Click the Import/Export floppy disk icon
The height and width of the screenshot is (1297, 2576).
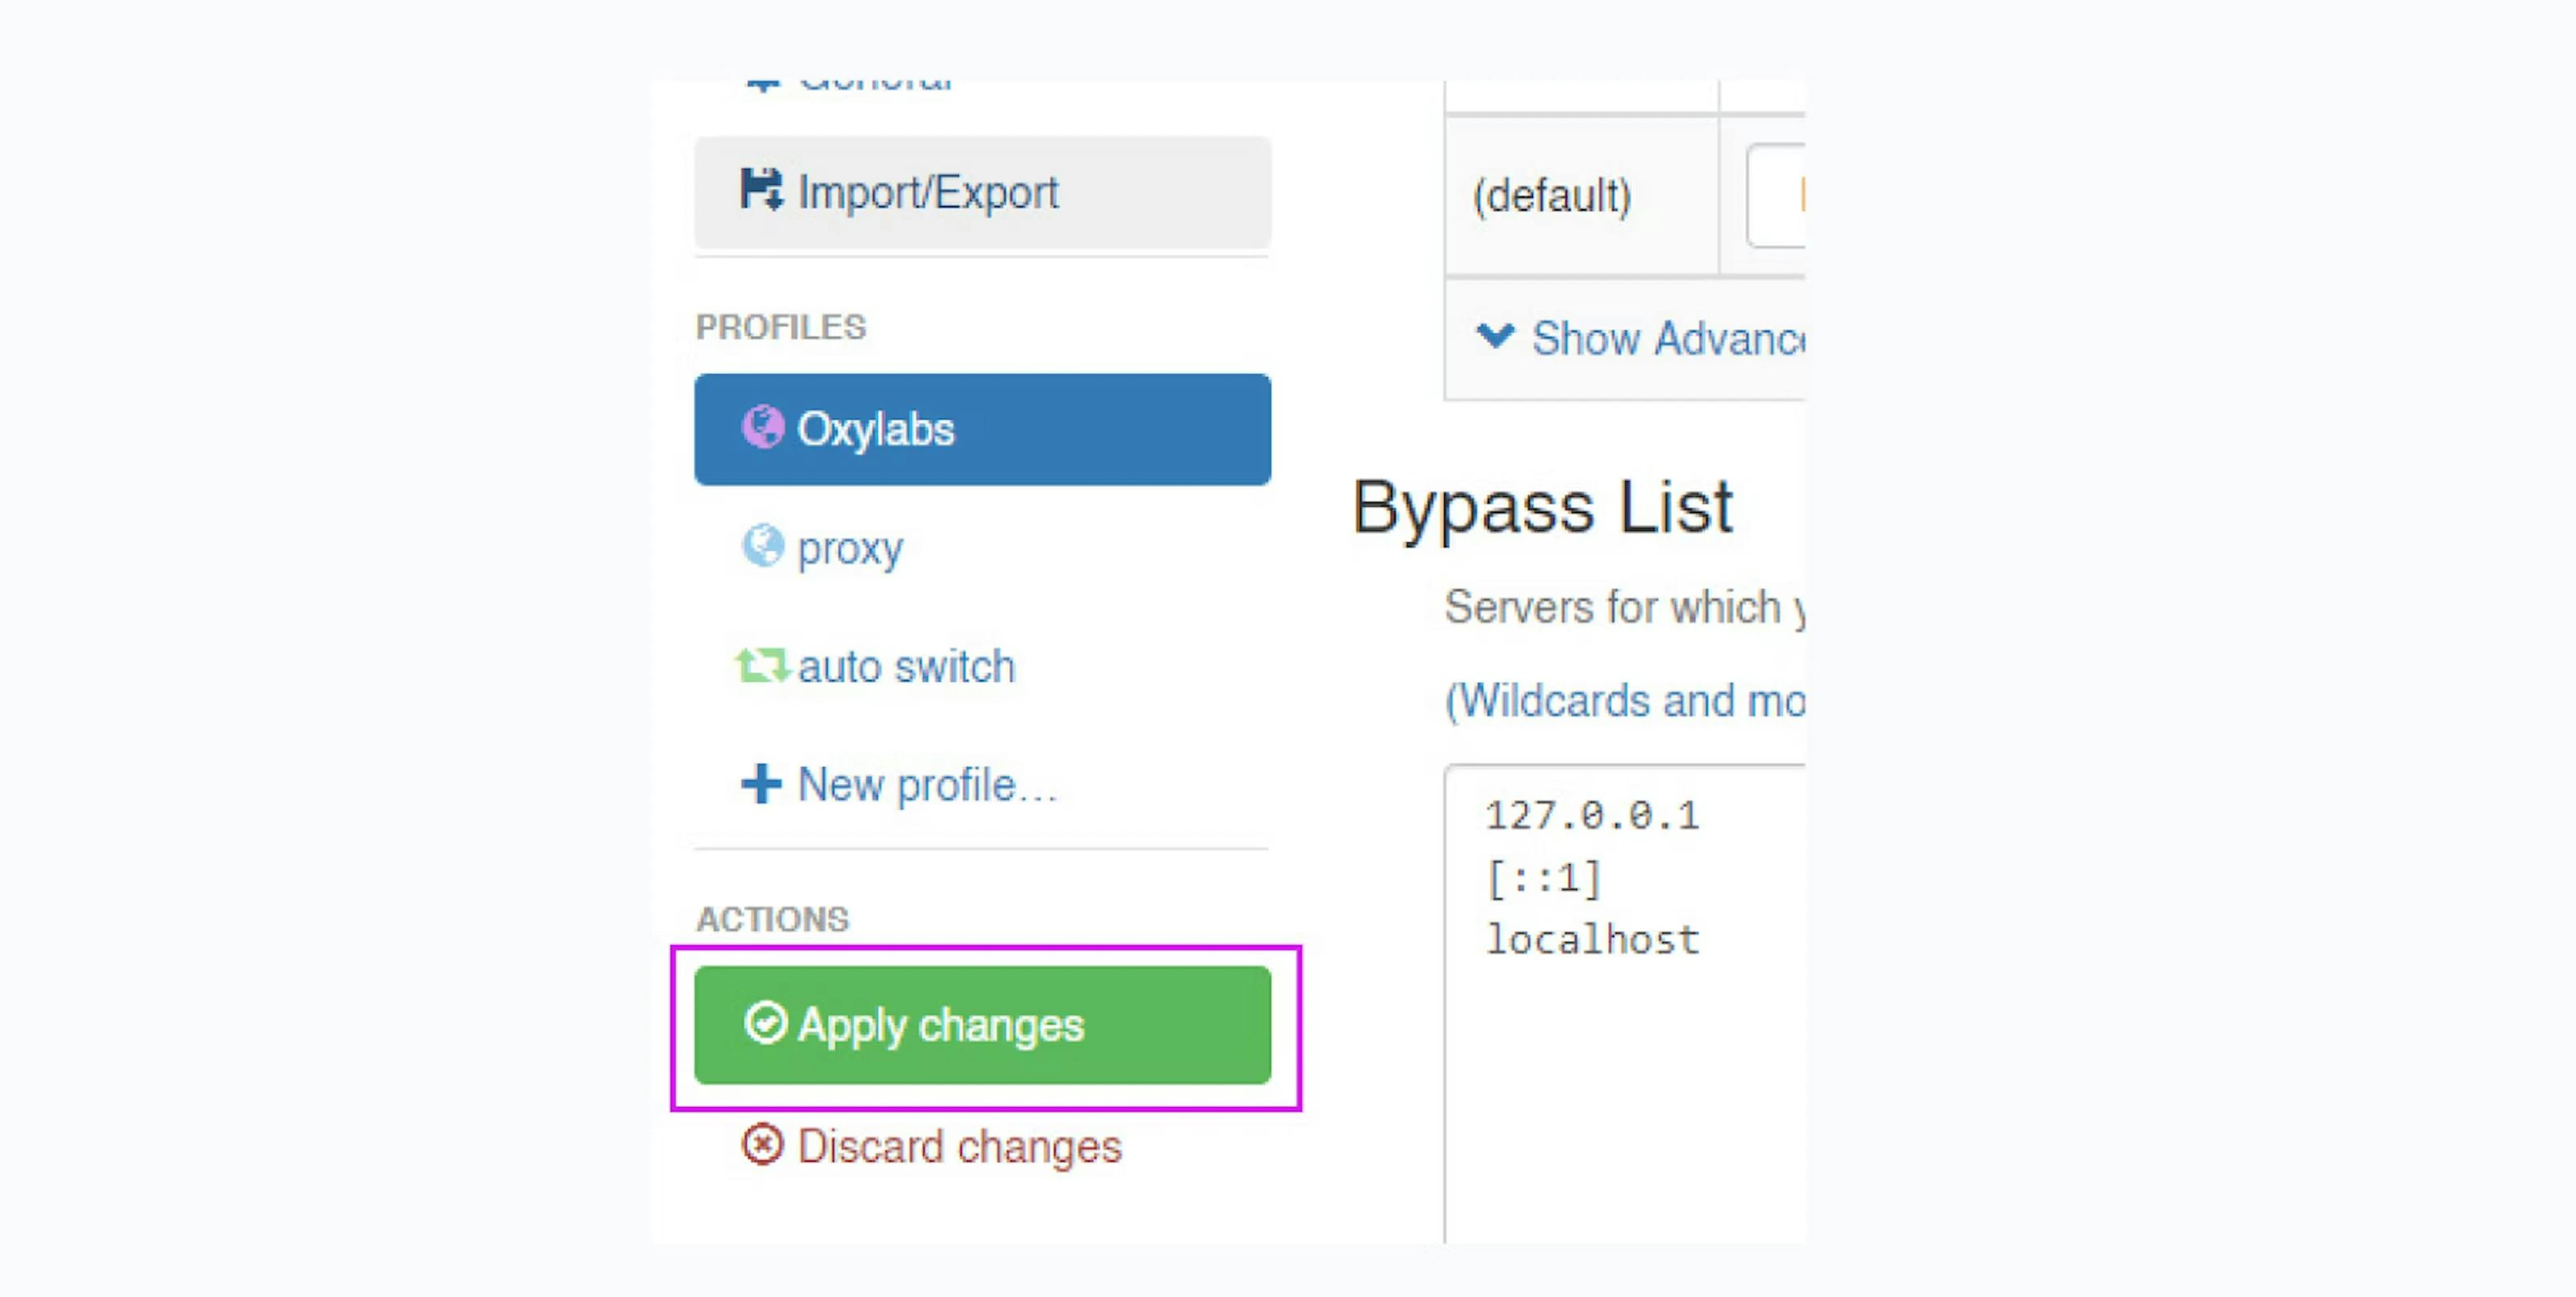(x=761, y=190)
